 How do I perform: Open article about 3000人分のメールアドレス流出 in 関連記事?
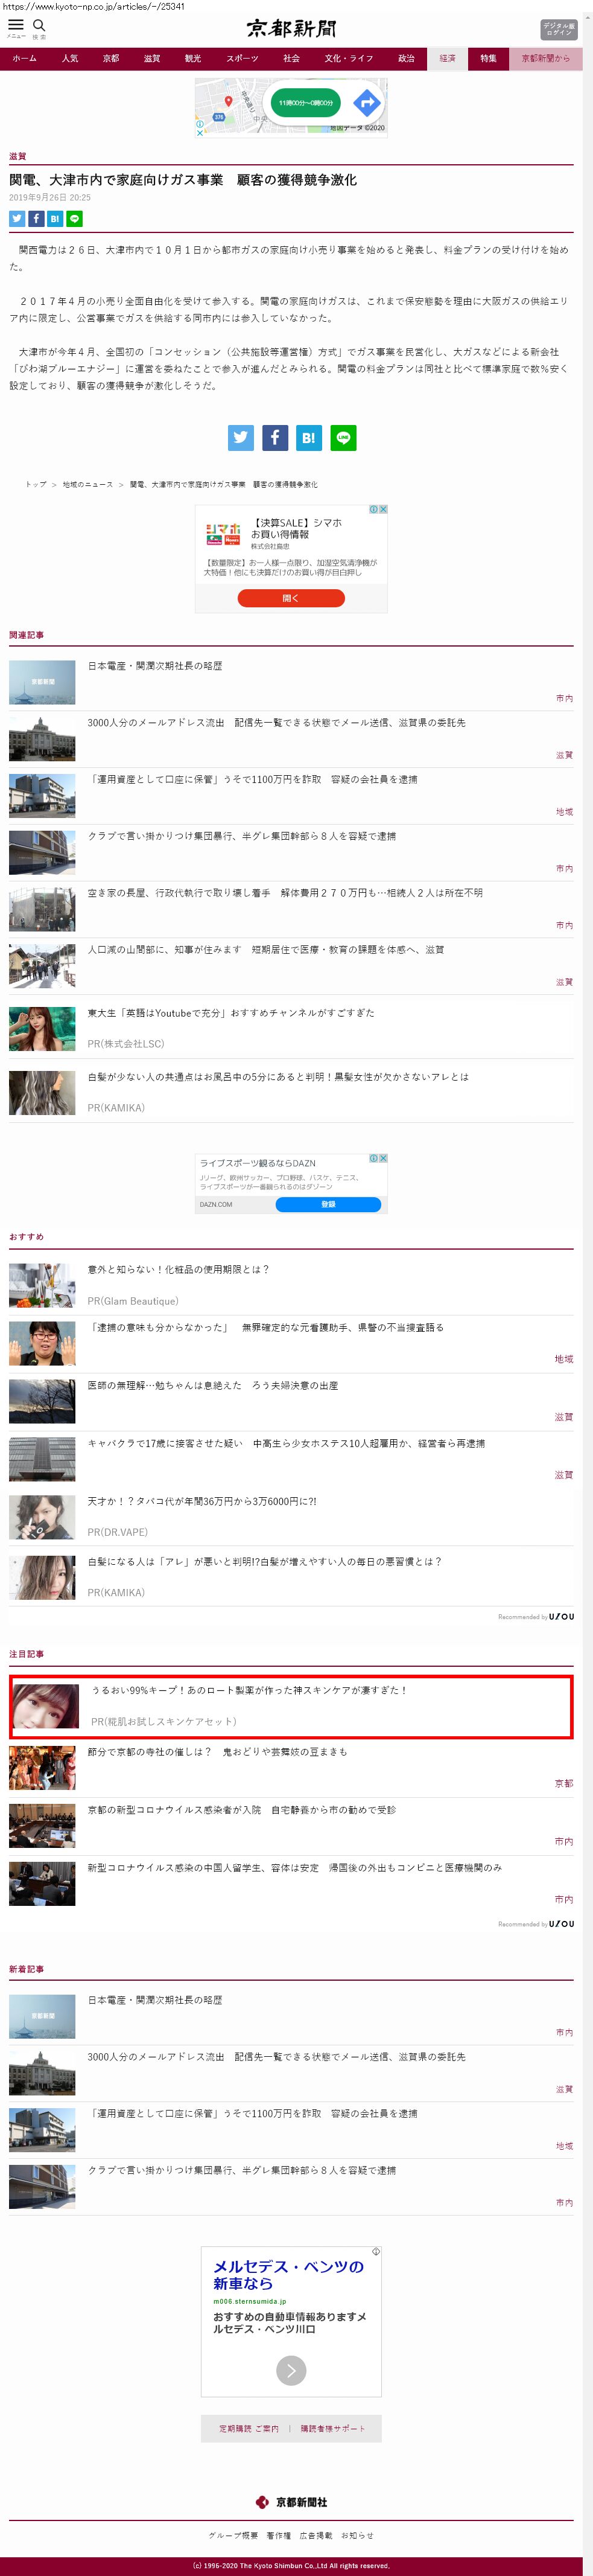[276, 722]
